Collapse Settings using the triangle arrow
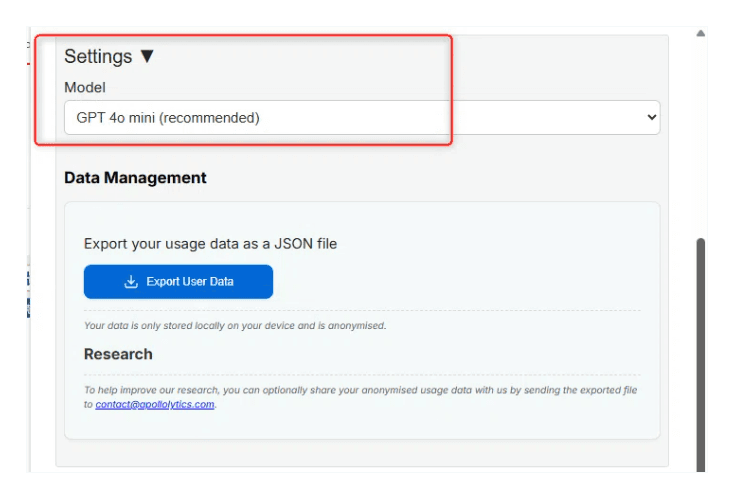Screen dimensions: 734x487 (147, 57)
